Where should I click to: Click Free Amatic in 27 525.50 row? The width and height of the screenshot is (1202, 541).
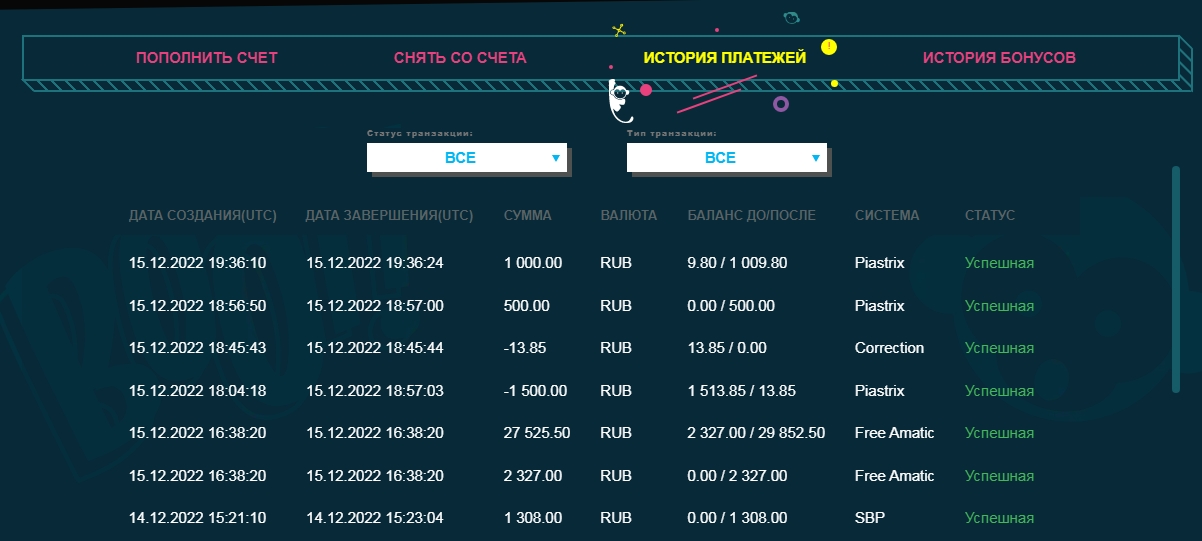pos(895,433)
